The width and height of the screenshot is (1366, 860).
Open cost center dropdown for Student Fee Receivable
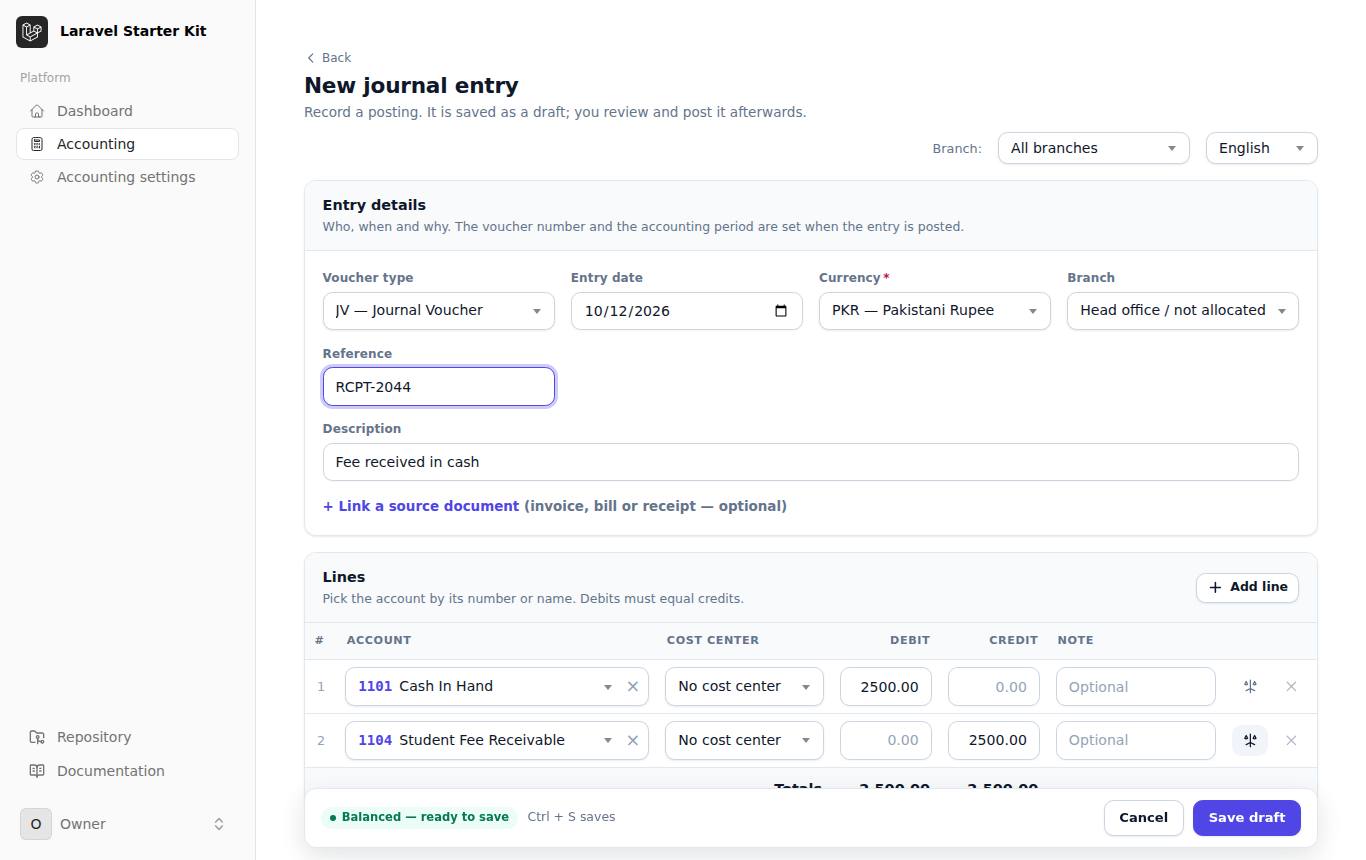(744, 741)
